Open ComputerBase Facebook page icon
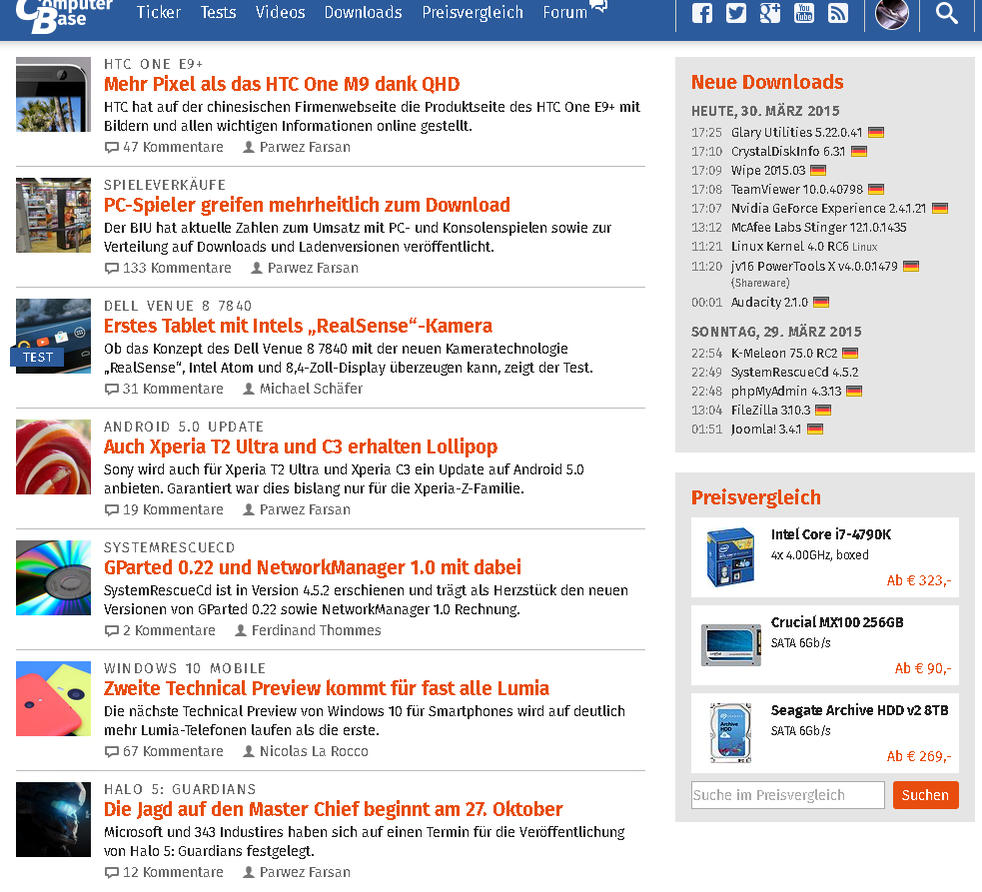This screenshot has width=982, height=892. point(702,13)
